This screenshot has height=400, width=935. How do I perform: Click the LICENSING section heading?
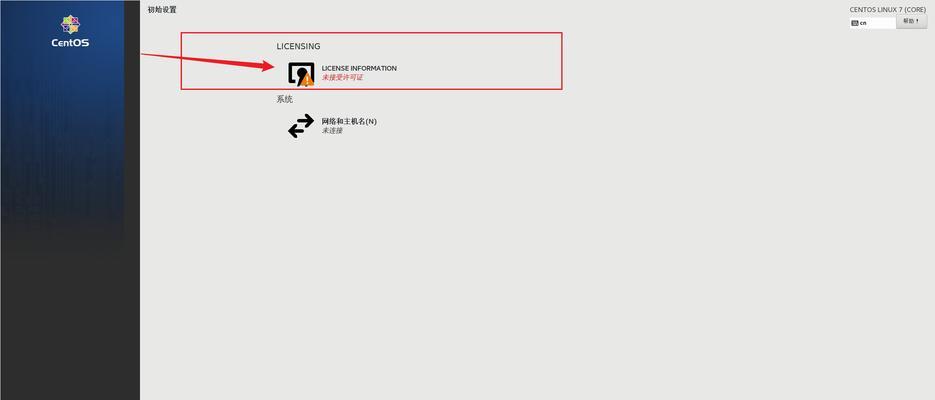[298, 46]
